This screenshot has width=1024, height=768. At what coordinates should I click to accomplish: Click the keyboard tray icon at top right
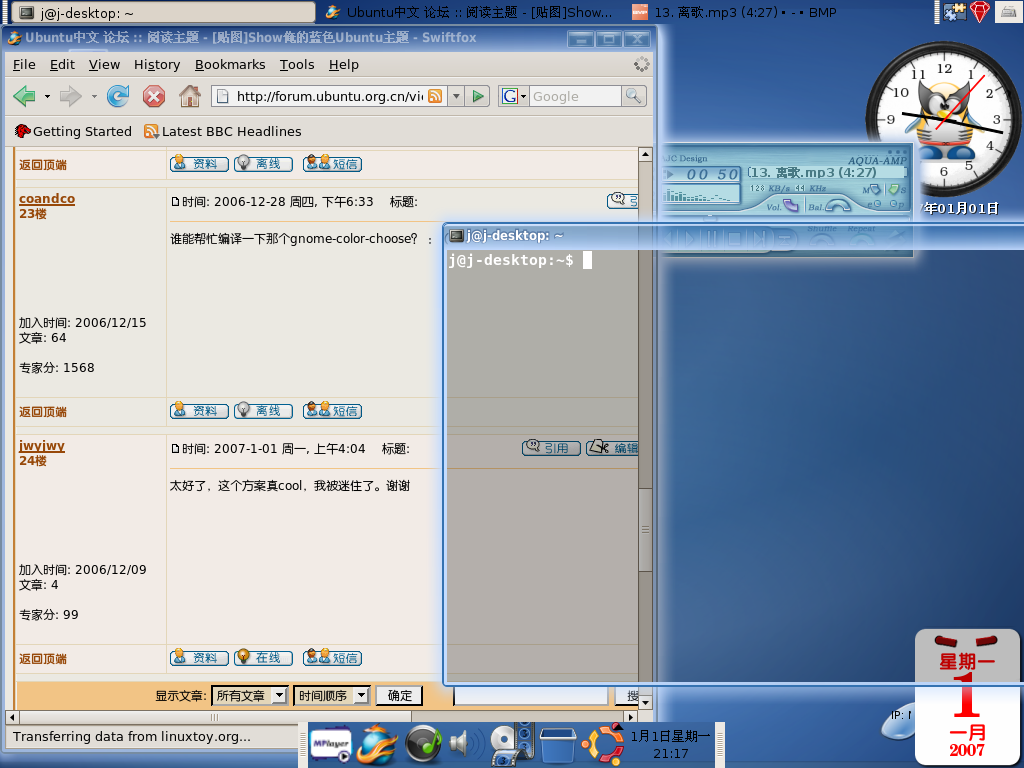tap(1008, 12)
